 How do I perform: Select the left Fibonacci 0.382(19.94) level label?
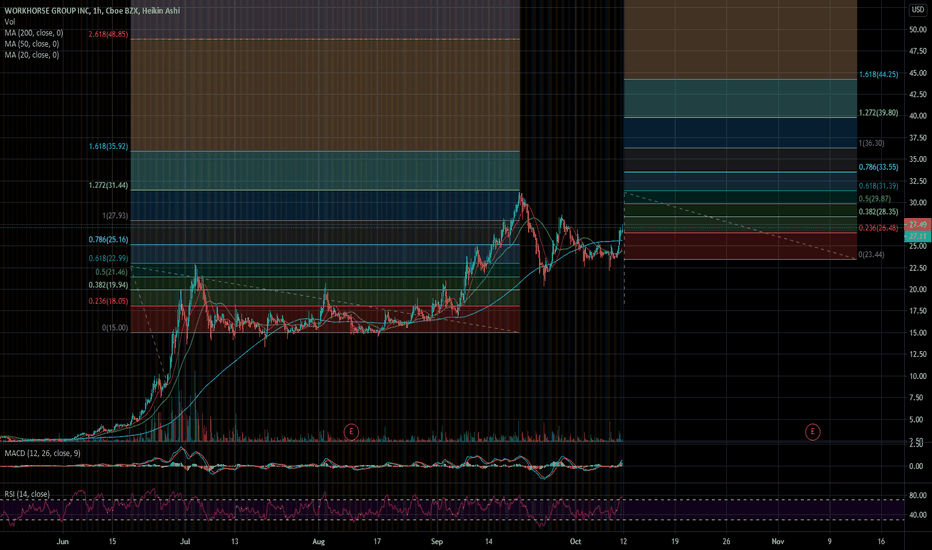click(x=108, y=285)
